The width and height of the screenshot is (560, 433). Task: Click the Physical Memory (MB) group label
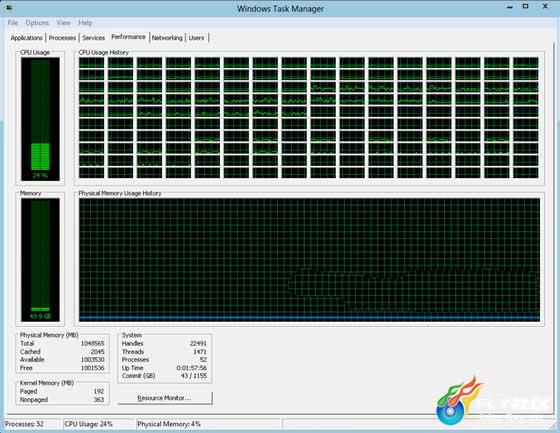(x=49, y=335)
